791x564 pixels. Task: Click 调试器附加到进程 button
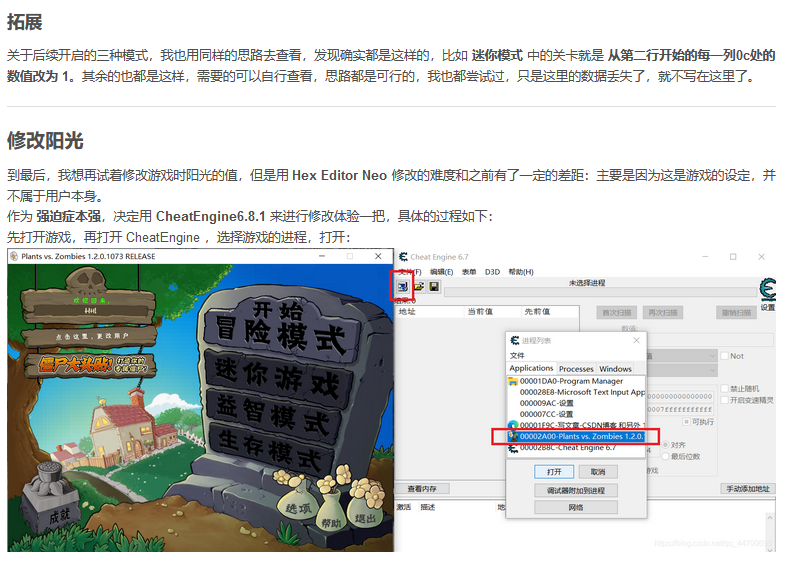coord(576,490)
